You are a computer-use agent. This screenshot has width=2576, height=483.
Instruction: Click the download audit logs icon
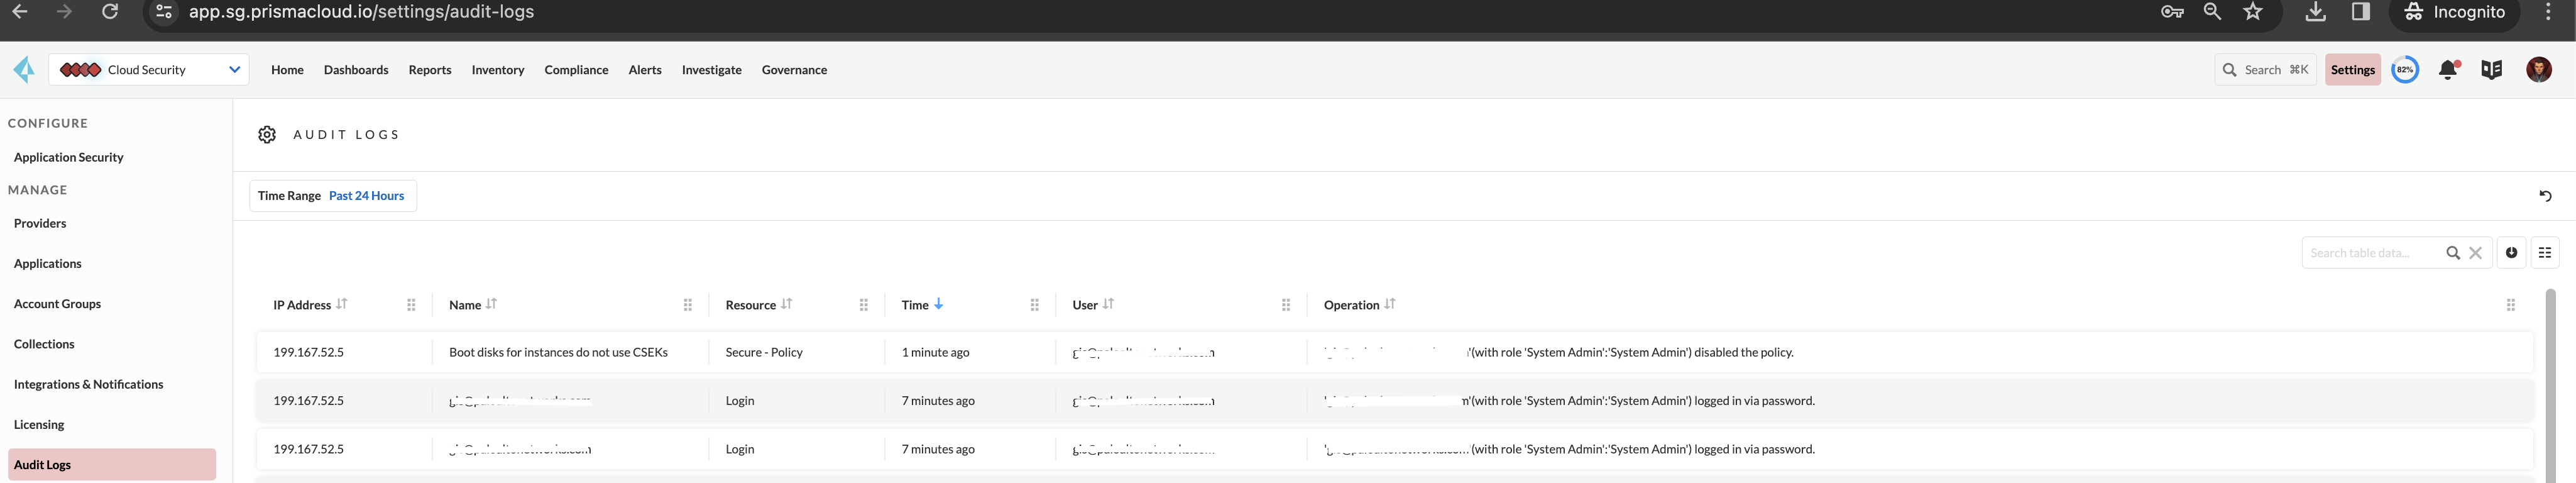coord(2511,253)
